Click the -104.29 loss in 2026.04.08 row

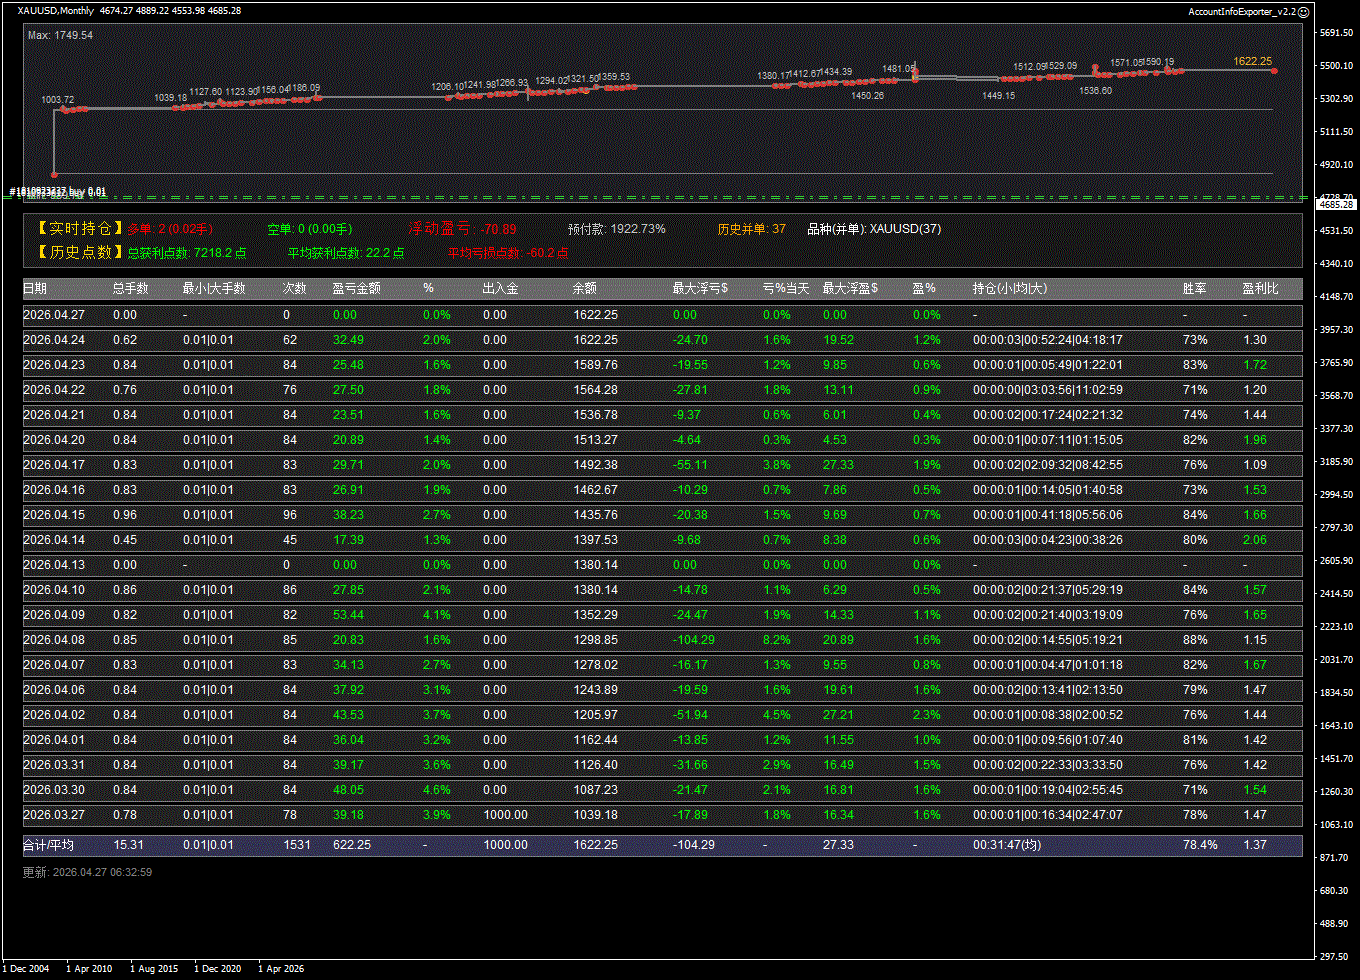(x=694, y=640)
